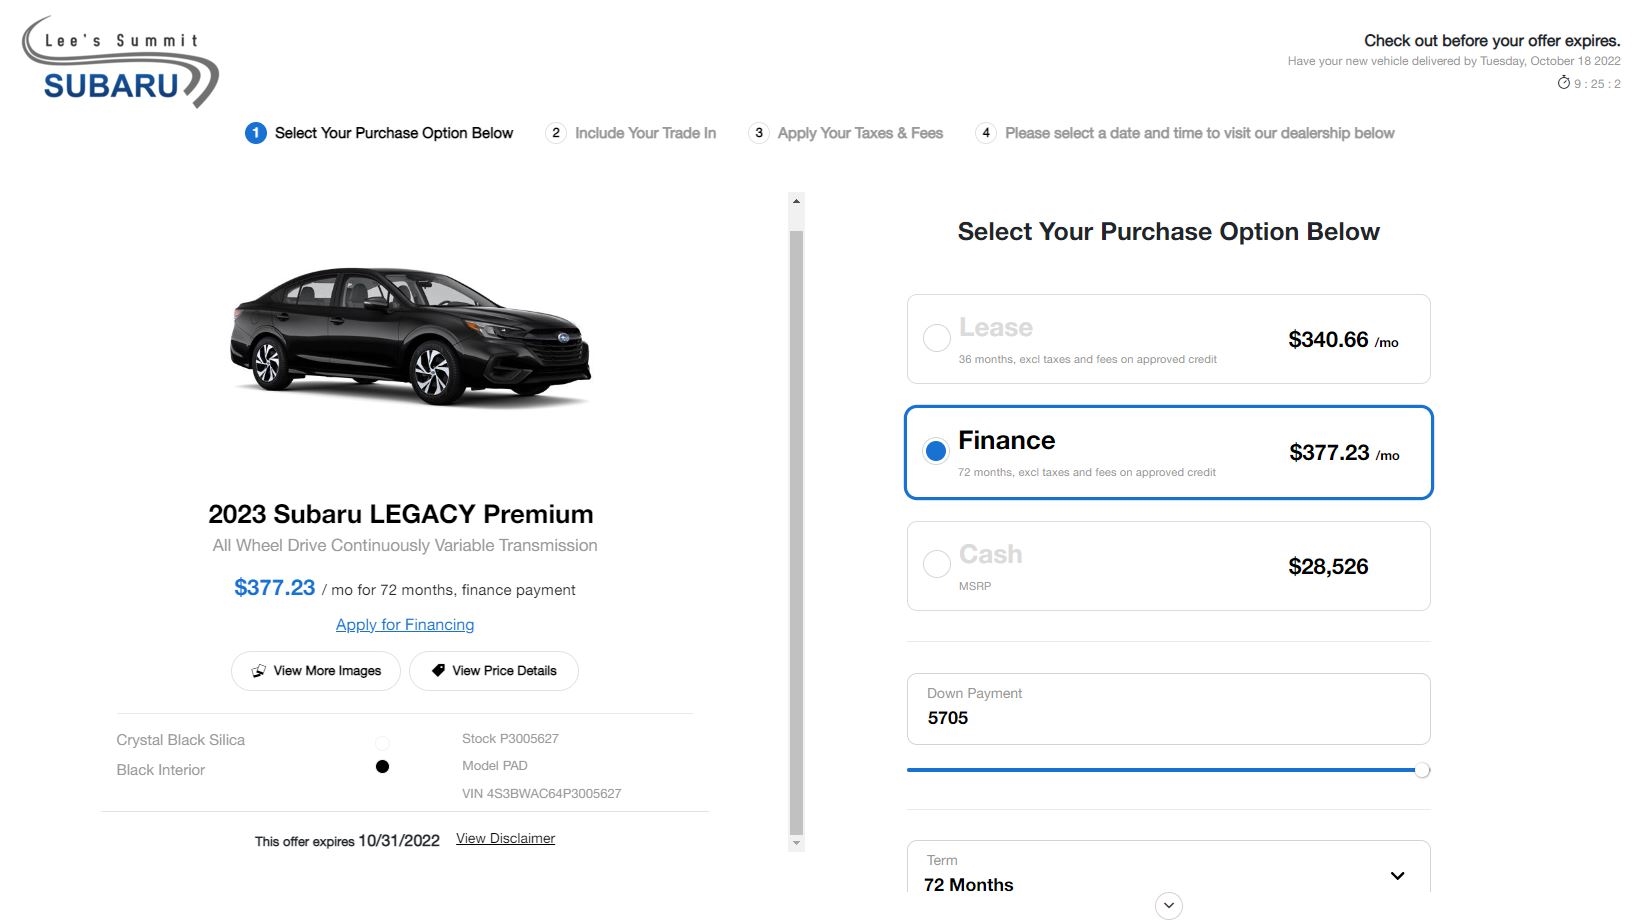The height and width of the screenshot is (921, 1639).
Task: Click the $377.23 /mo finance card price
Action: point(1344,453)
